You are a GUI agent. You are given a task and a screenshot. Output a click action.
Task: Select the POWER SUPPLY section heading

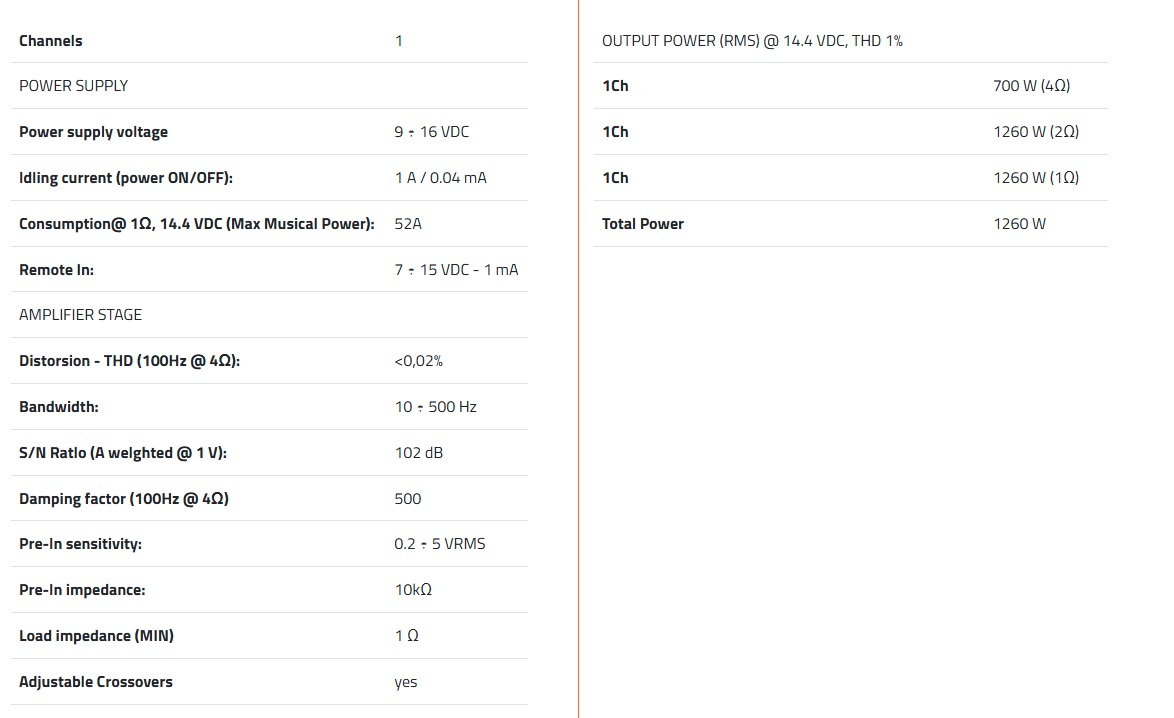click(x=74, y=86)
